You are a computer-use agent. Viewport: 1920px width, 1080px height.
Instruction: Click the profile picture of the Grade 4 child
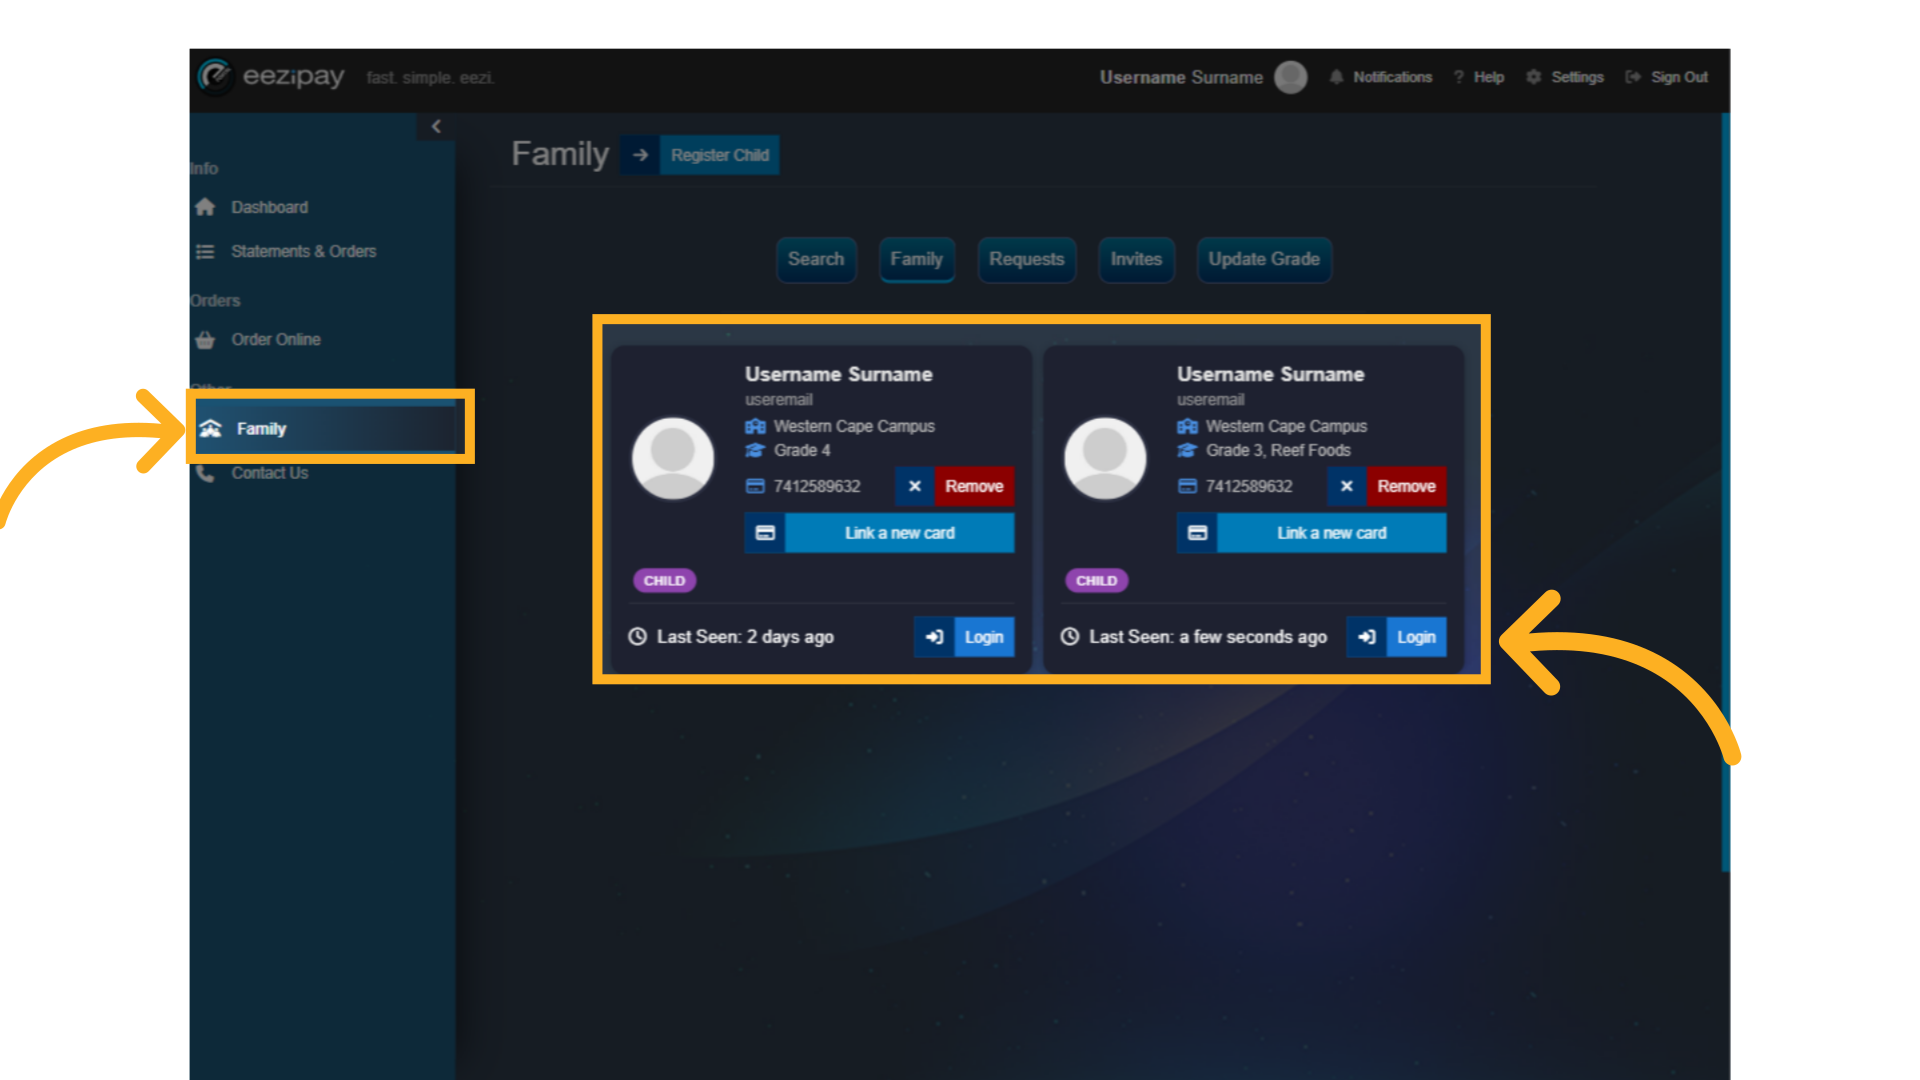pos(673,458)
